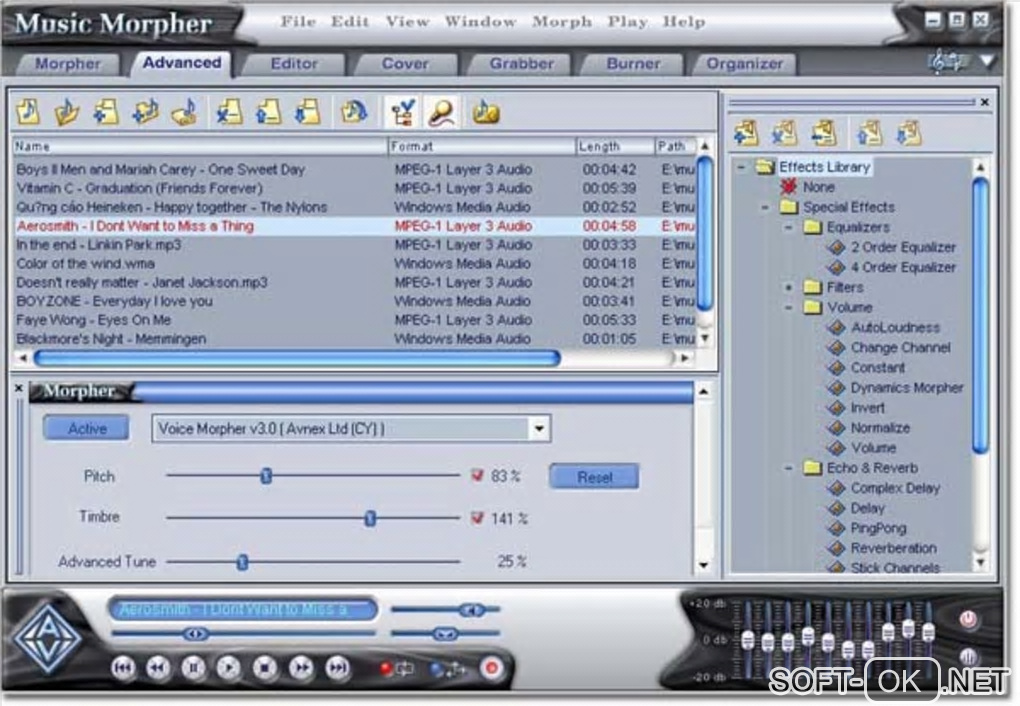
Task: Select the None effect item
Action: 818,187
